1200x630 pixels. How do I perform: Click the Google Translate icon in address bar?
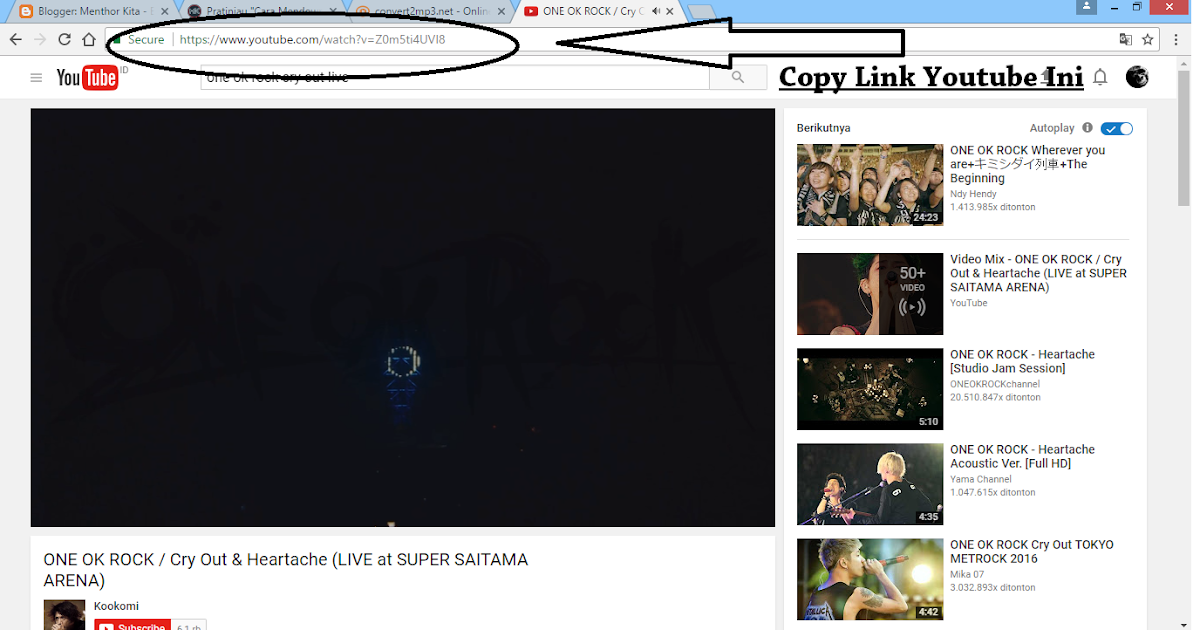1126,40
